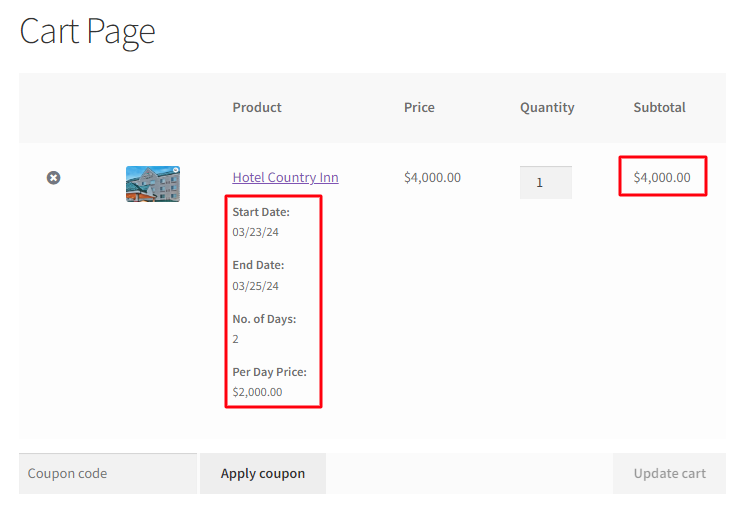Open the Hotel Country Inn product thumbnail

point(153,184)
